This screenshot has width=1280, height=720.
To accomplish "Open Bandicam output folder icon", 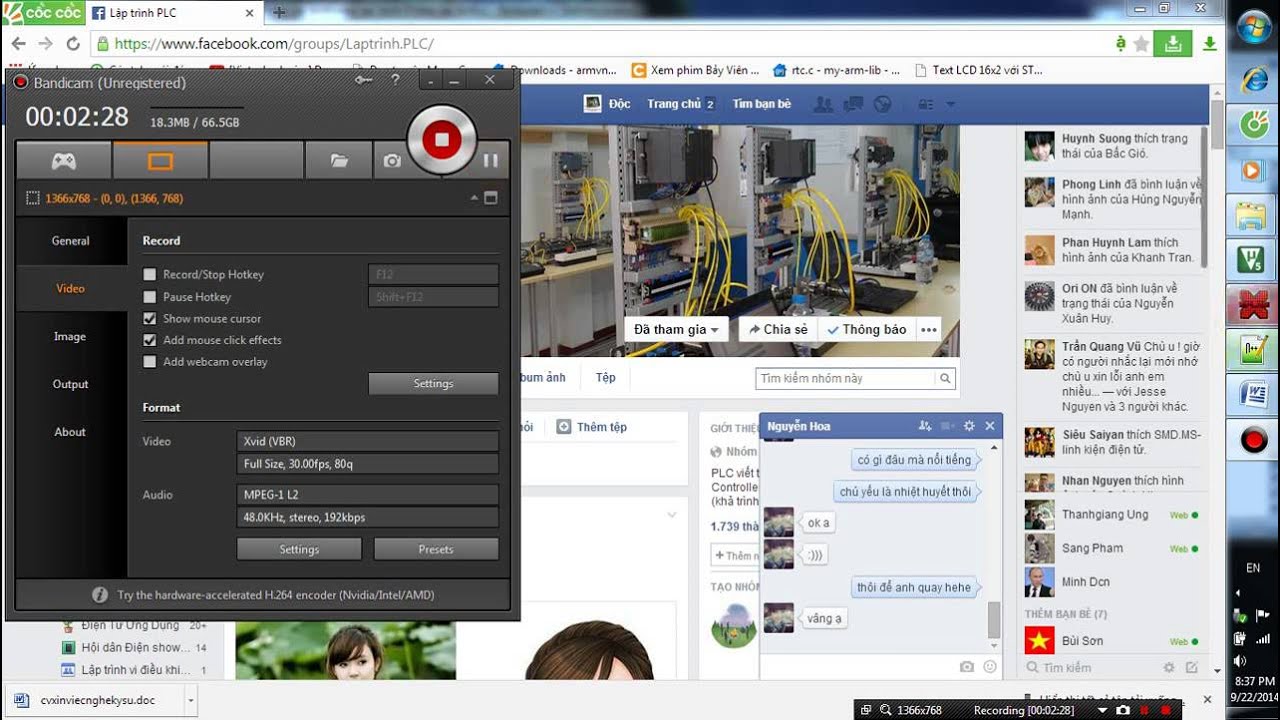I will (x=339, y=160).
